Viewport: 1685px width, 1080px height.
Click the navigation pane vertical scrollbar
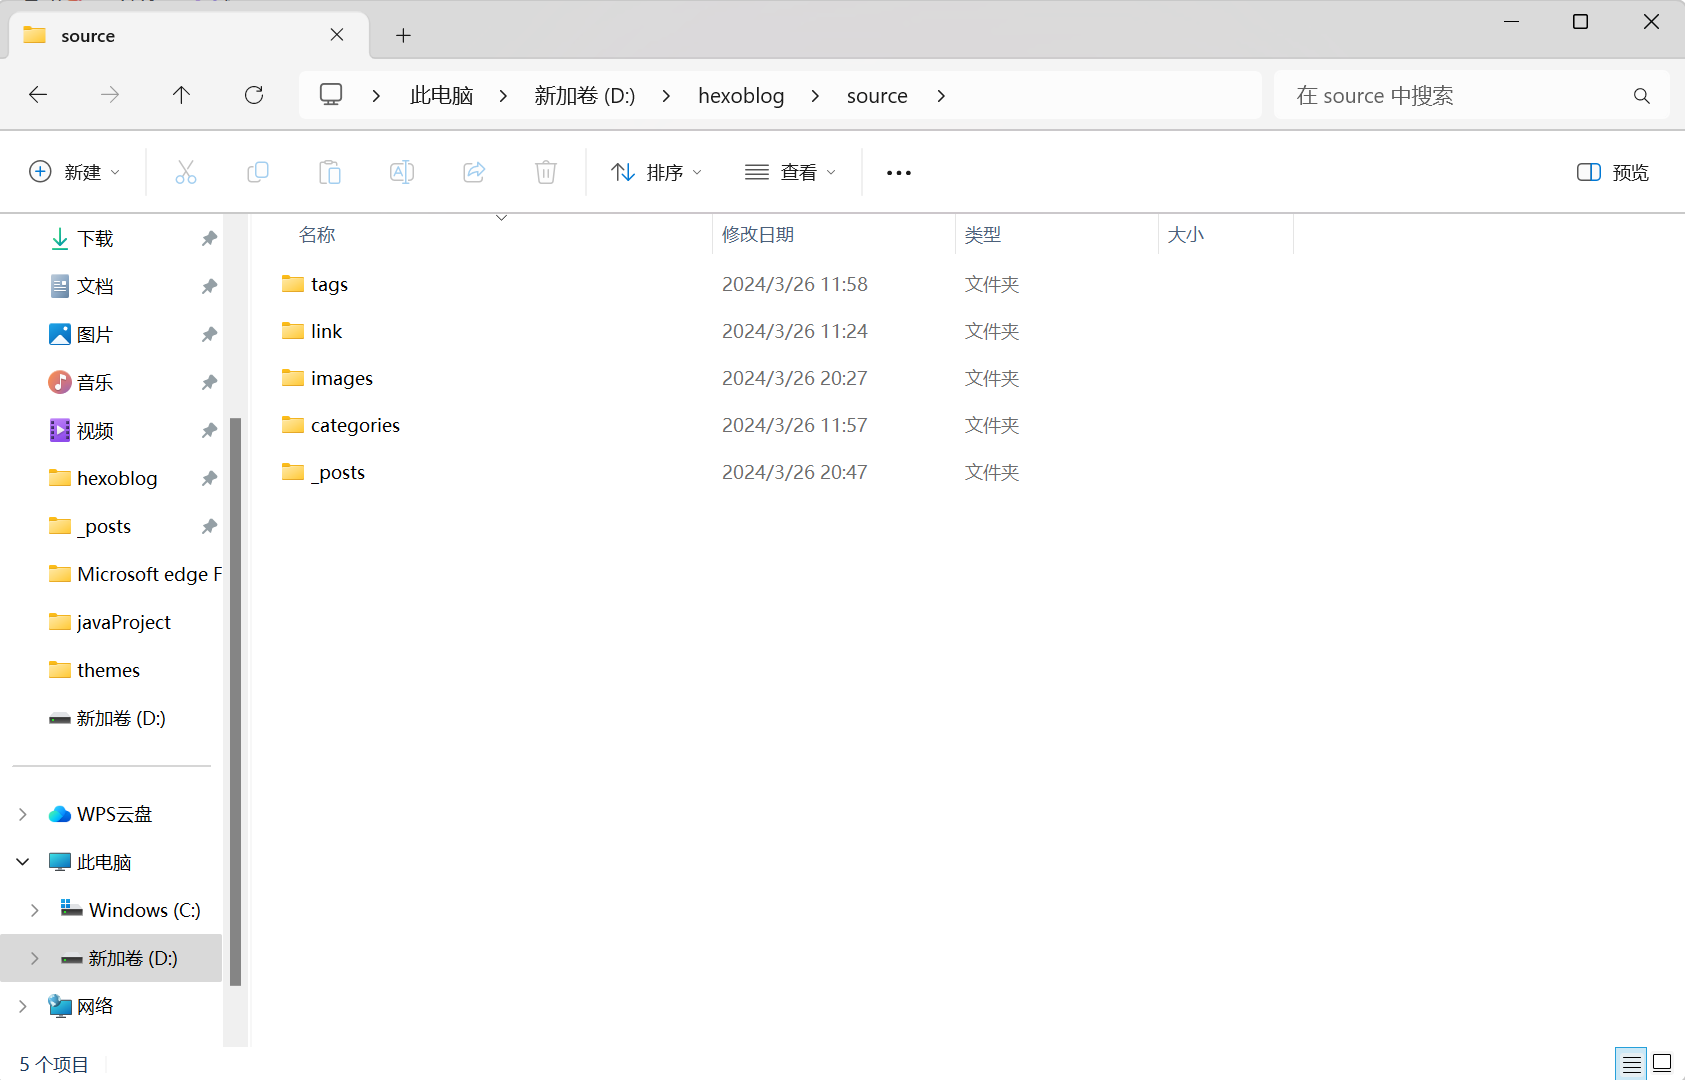236,700
